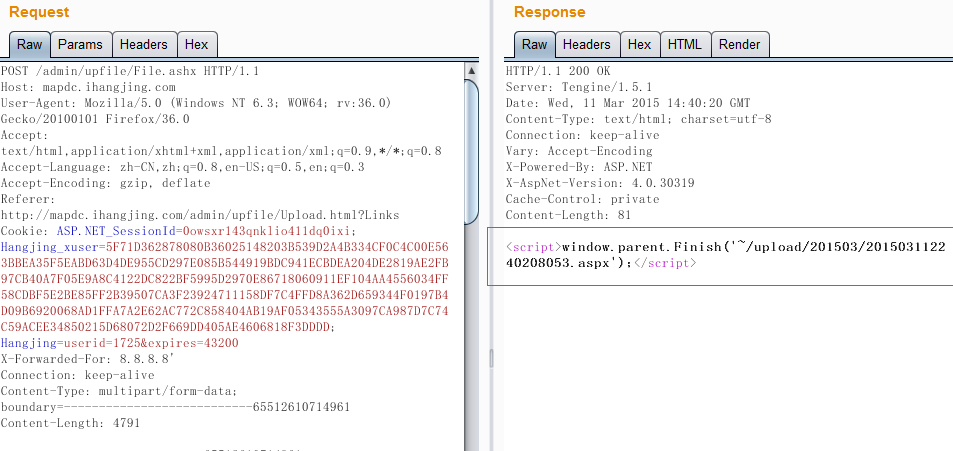Click the User-Agent Mozilla/5.0 header line
Viewport: 953px width, 451px height.
(x=196, y=103)
